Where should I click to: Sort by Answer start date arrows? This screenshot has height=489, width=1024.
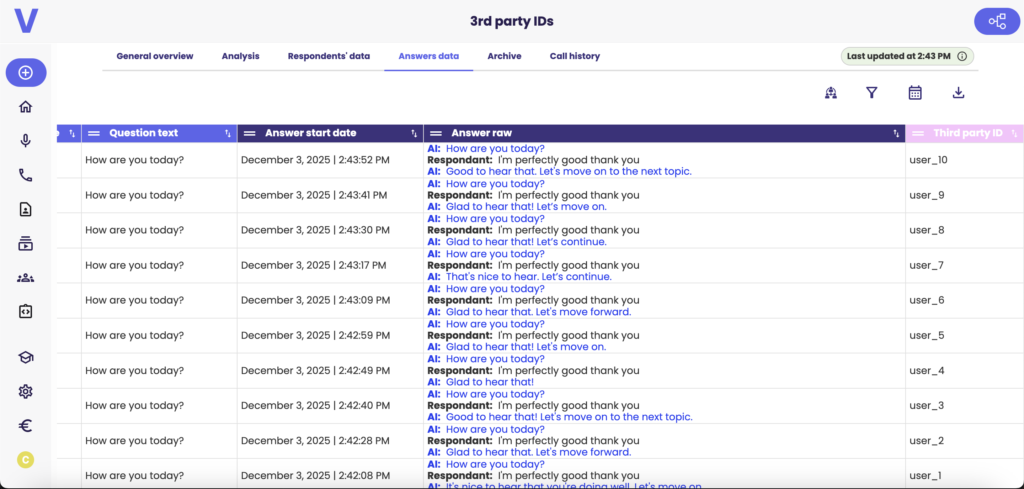[414, 133]
